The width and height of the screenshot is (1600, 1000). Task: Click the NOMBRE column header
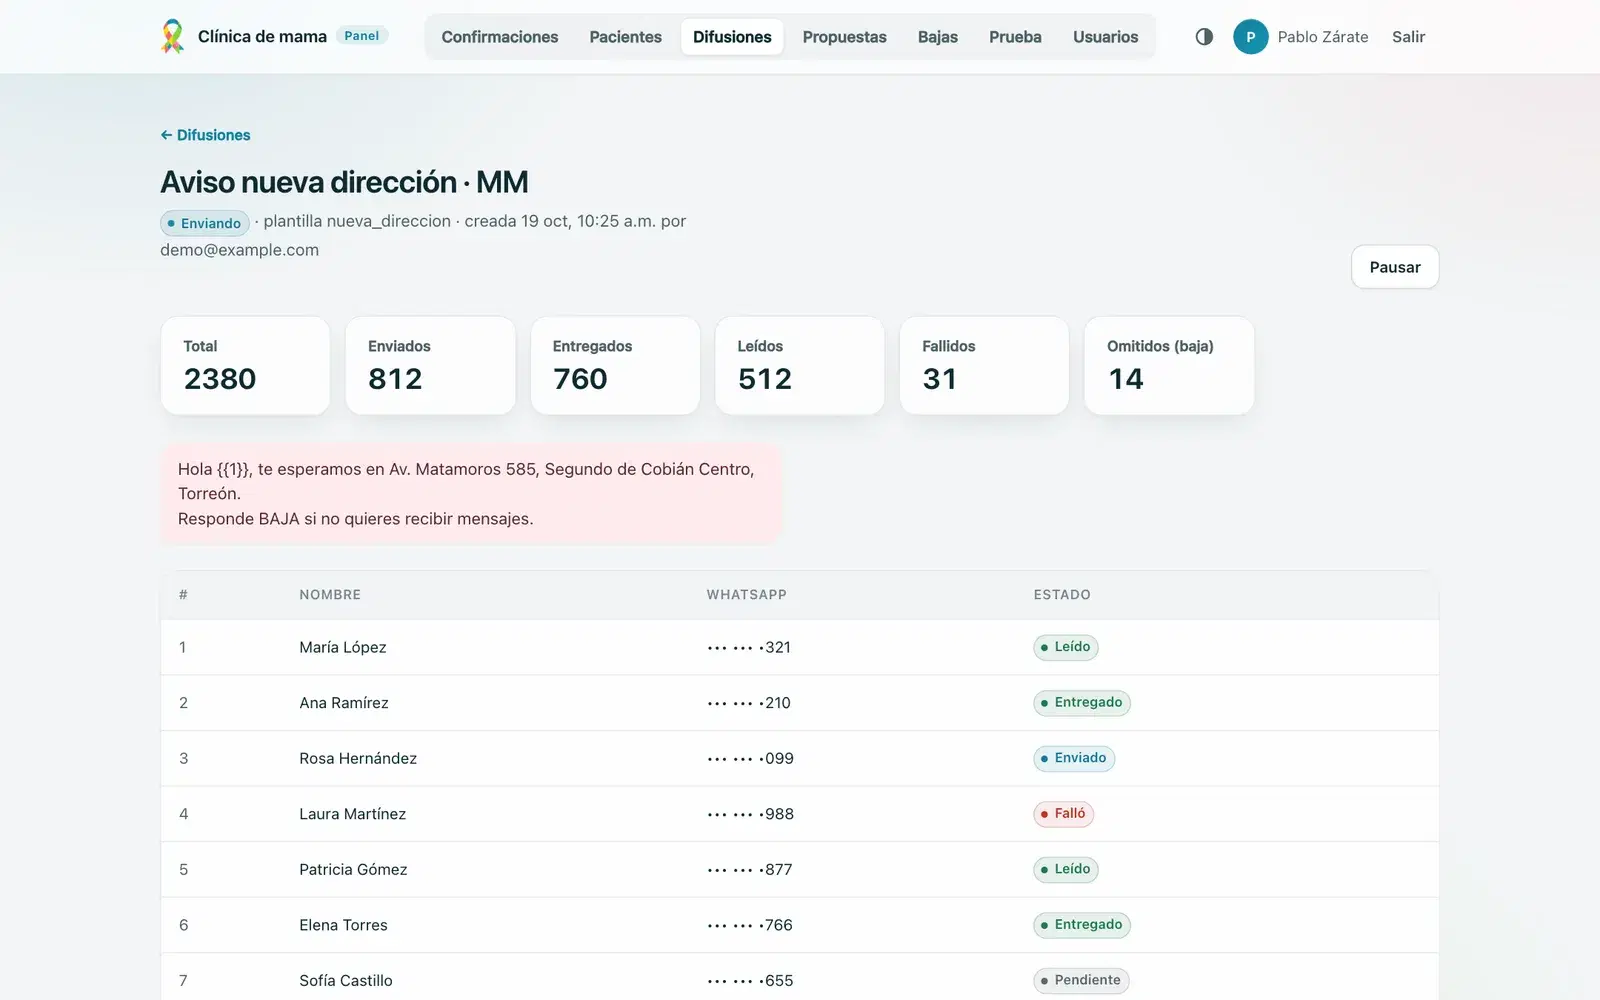pyautogui.click(x=330, y=595)
